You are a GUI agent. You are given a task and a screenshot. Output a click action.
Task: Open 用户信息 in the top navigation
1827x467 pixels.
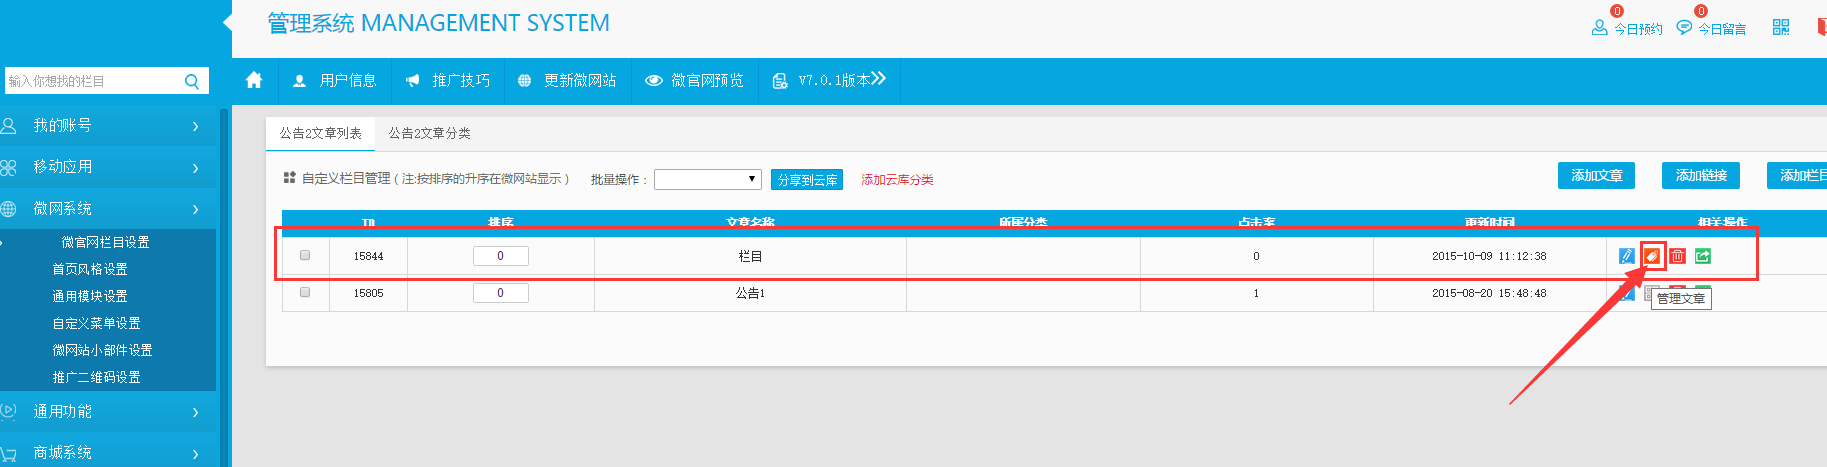(x=335, y=80)
